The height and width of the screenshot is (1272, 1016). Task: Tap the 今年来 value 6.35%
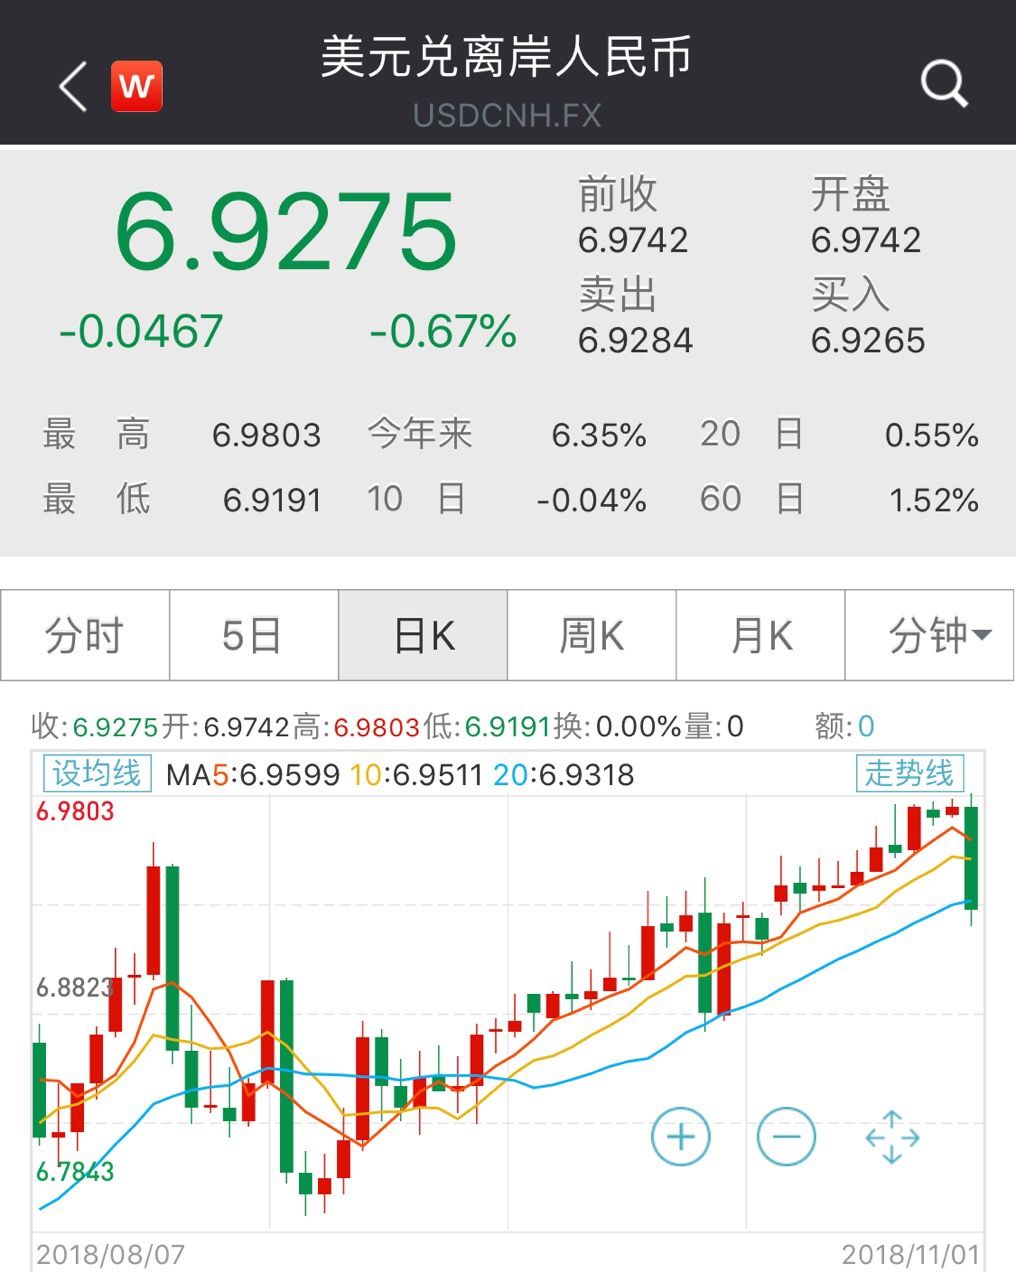coord(599,436)
